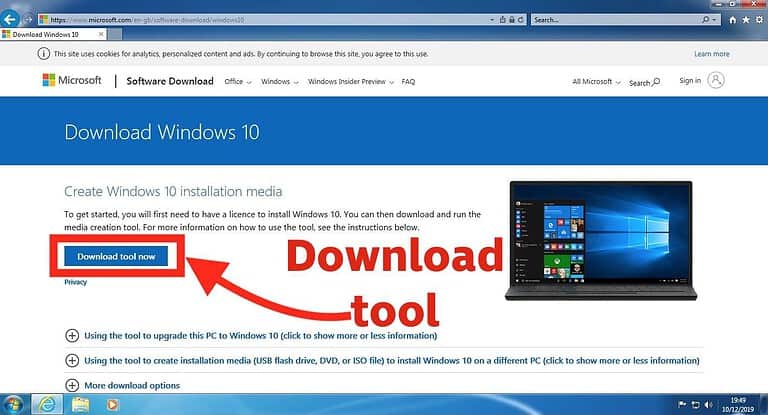
Task: Expand More download options section
Action: [122, 386]
